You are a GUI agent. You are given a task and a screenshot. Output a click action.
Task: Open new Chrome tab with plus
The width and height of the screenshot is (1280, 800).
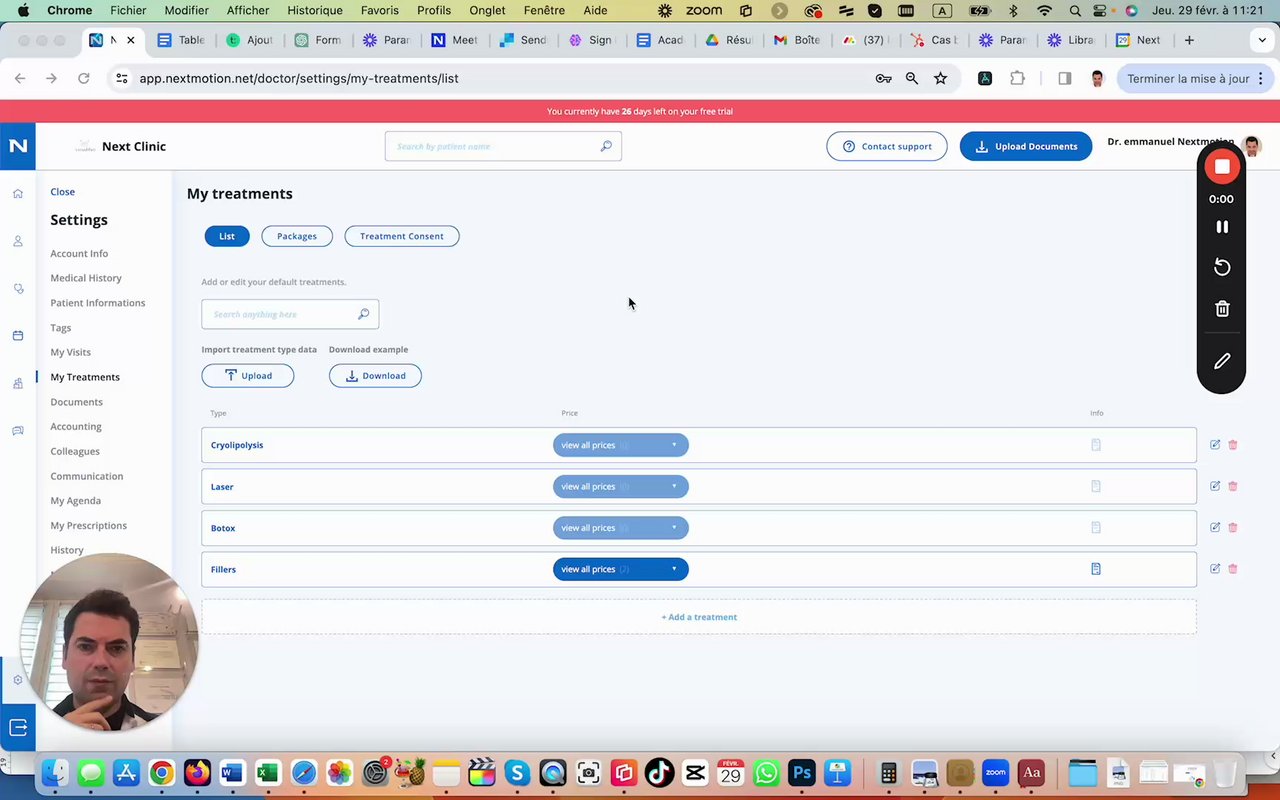point(1189,40)
